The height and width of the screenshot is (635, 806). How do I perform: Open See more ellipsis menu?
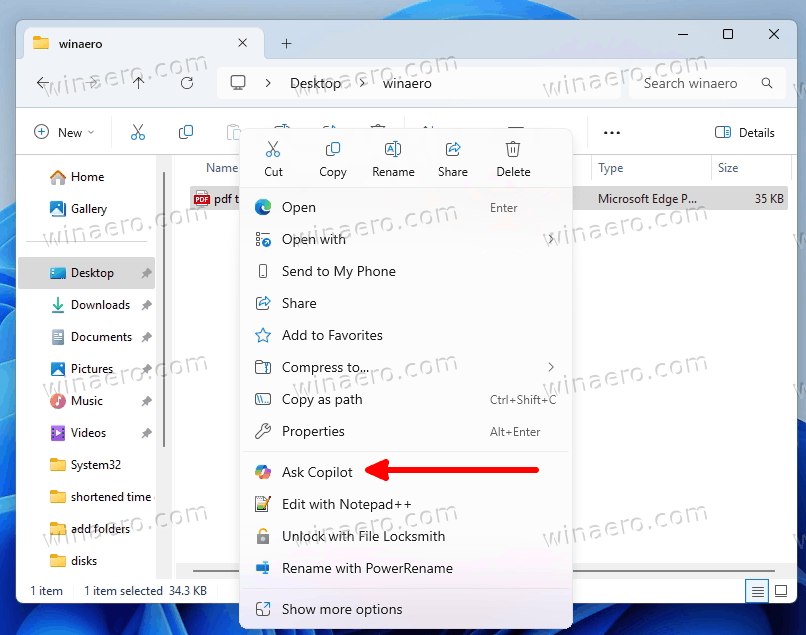coord(612,133)
